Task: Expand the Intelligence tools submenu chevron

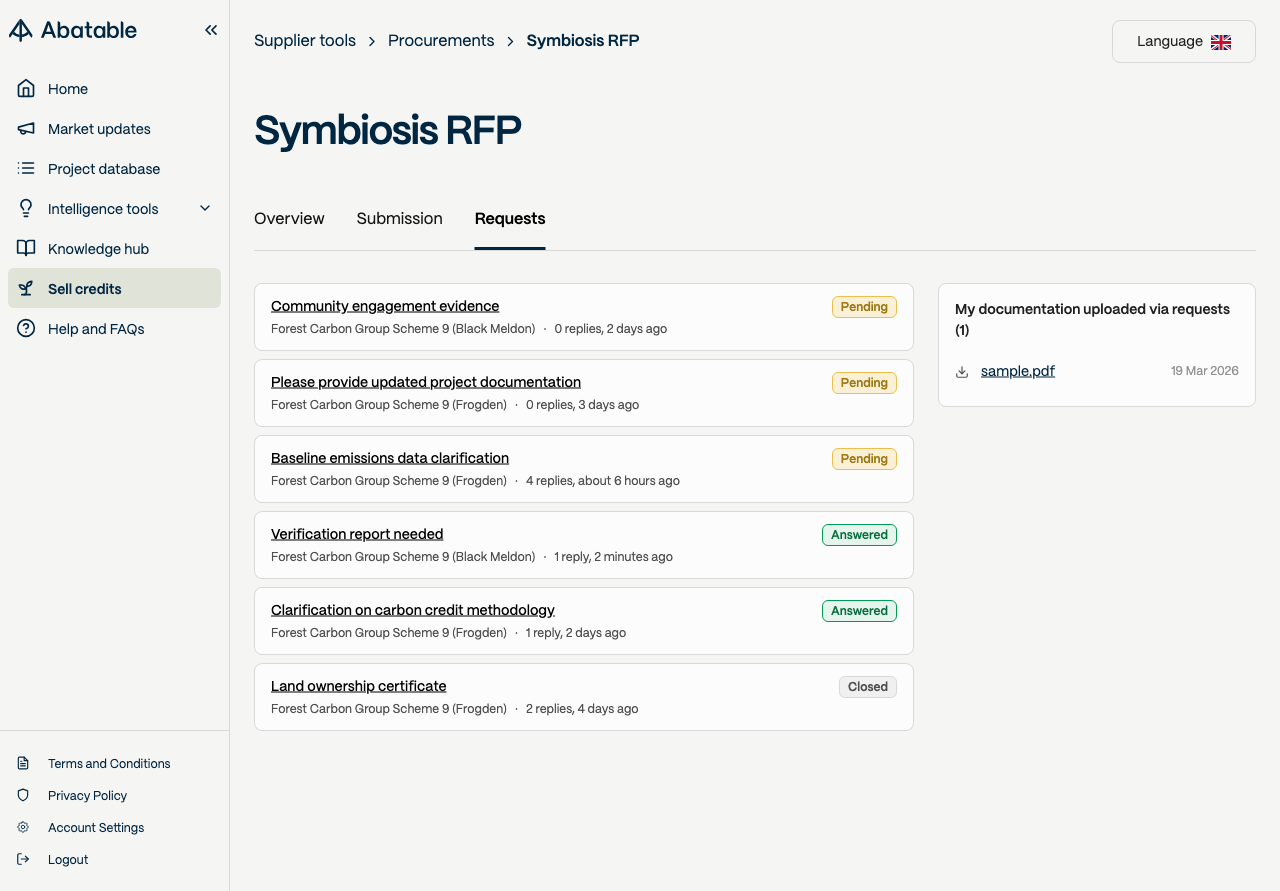Action: [205, 208]
